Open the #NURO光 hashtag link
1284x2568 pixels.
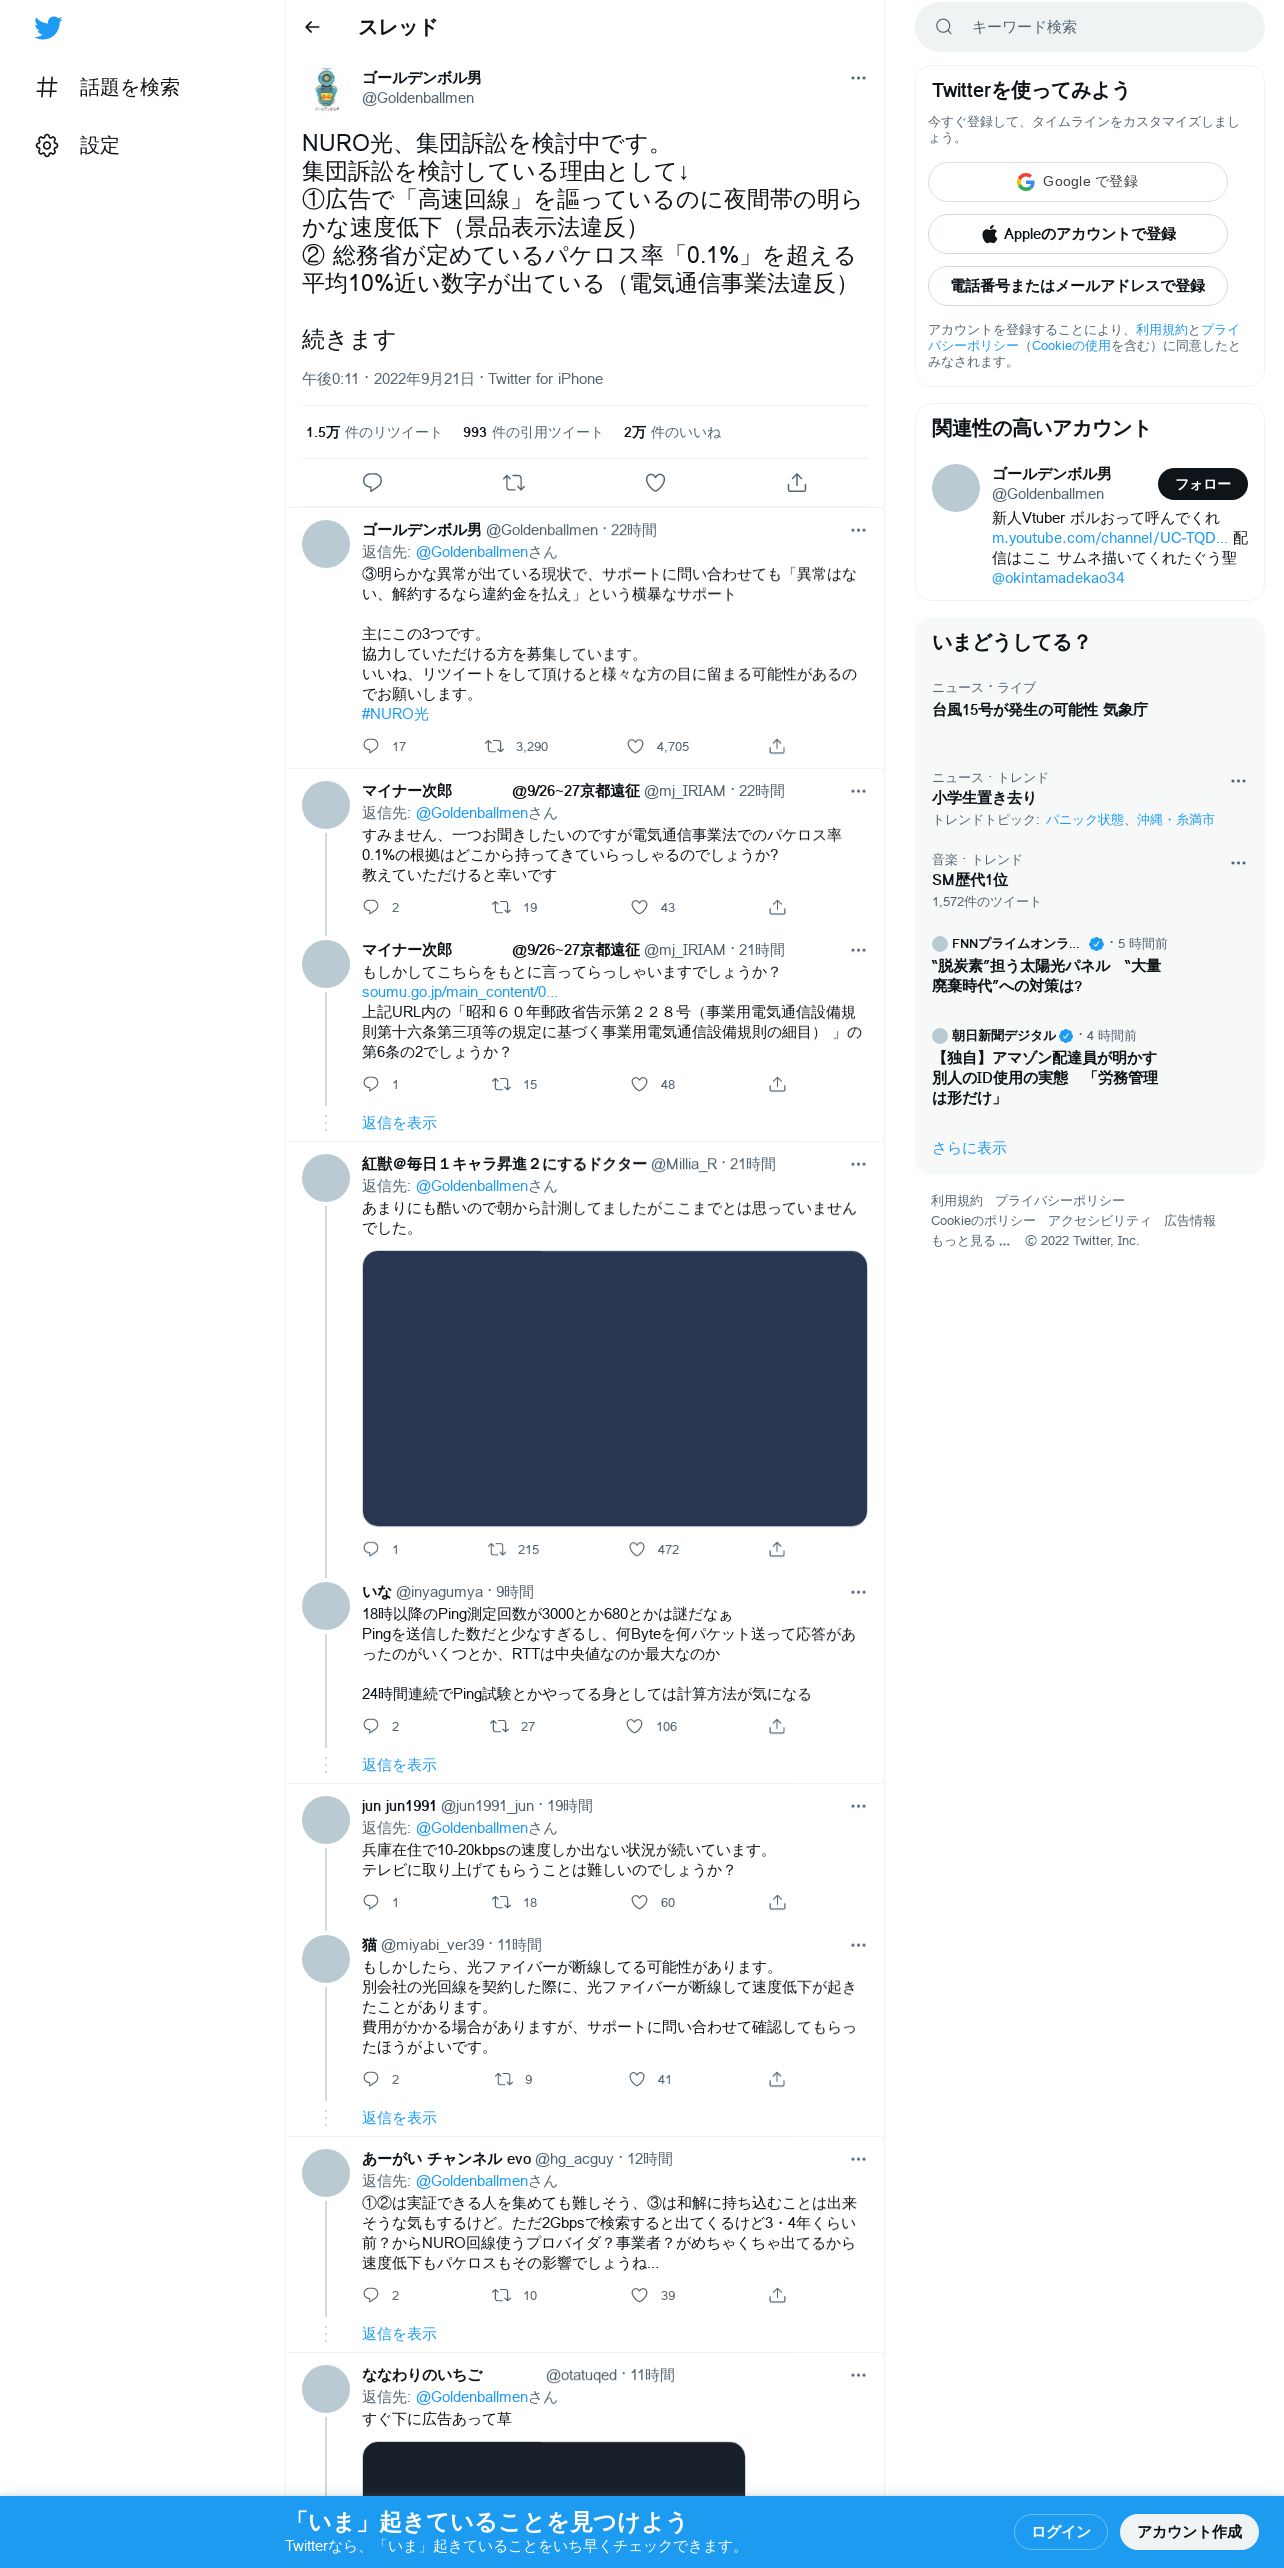(395, 714)
